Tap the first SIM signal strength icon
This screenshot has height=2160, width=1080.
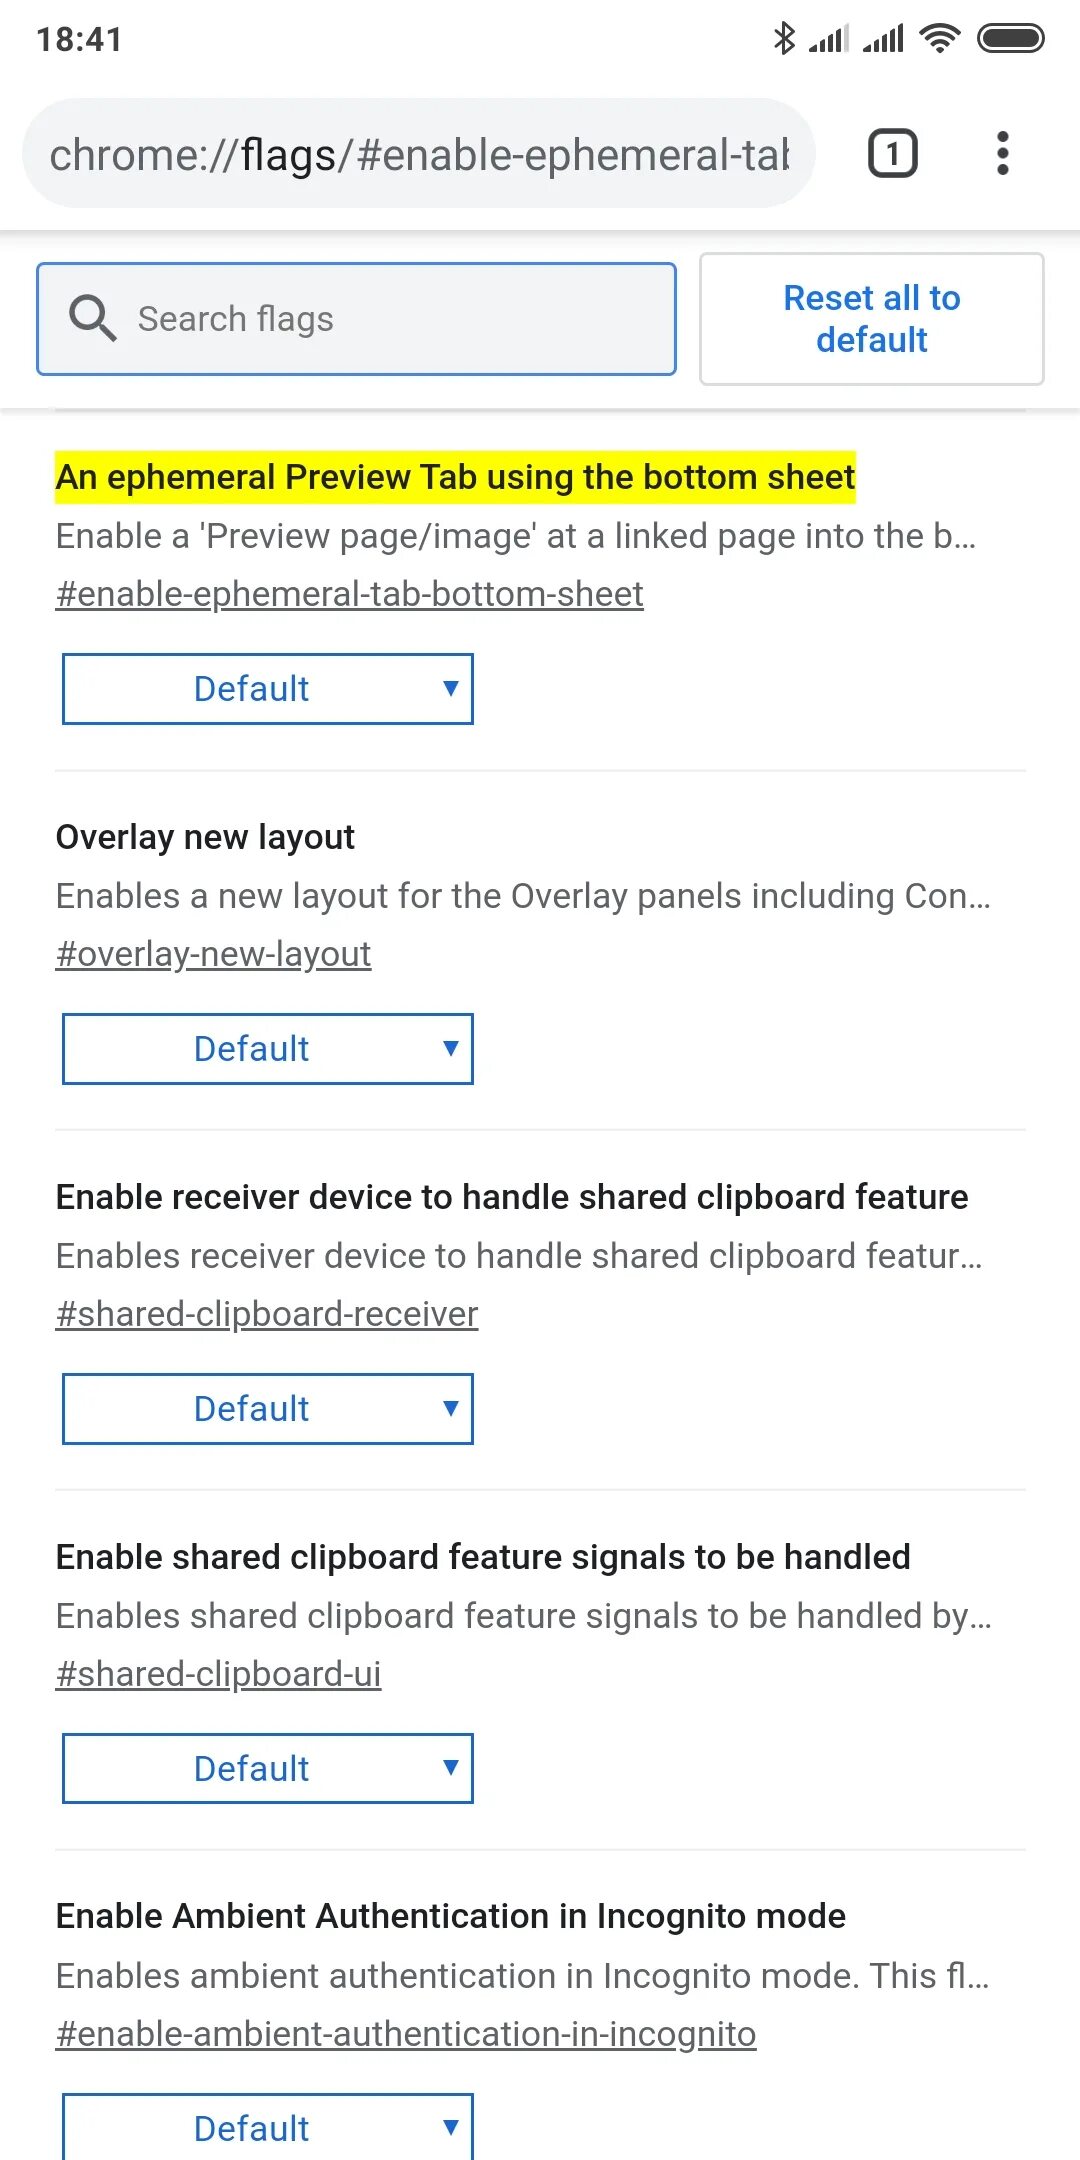point(829,39)
